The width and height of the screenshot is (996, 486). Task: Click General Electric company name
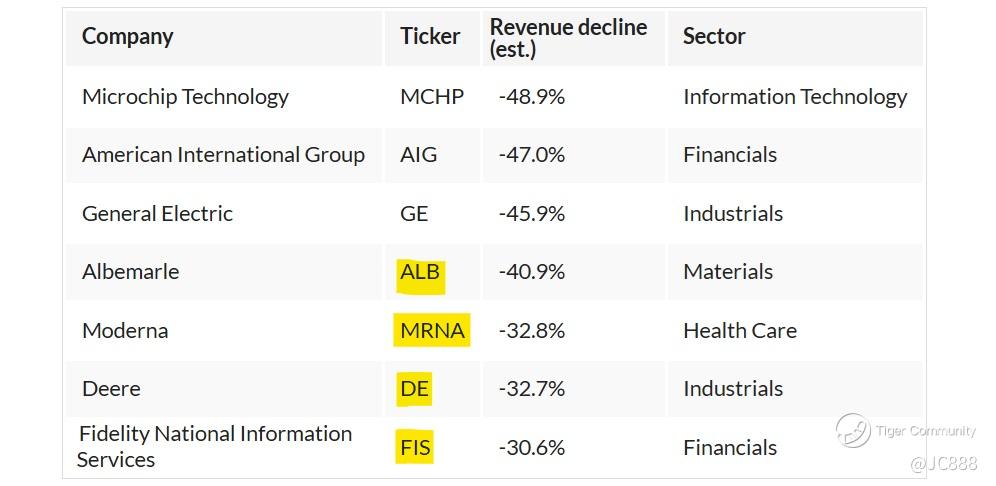[157, 214]
